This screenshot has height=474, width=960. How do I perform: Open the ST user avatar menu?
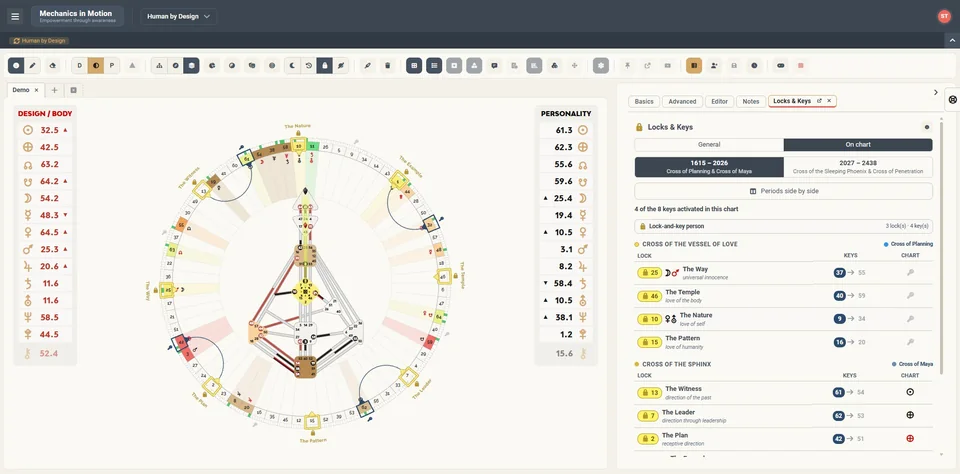944,17
